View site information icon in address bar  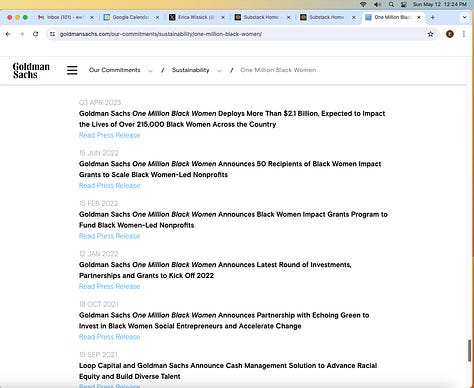coord(52,34)
